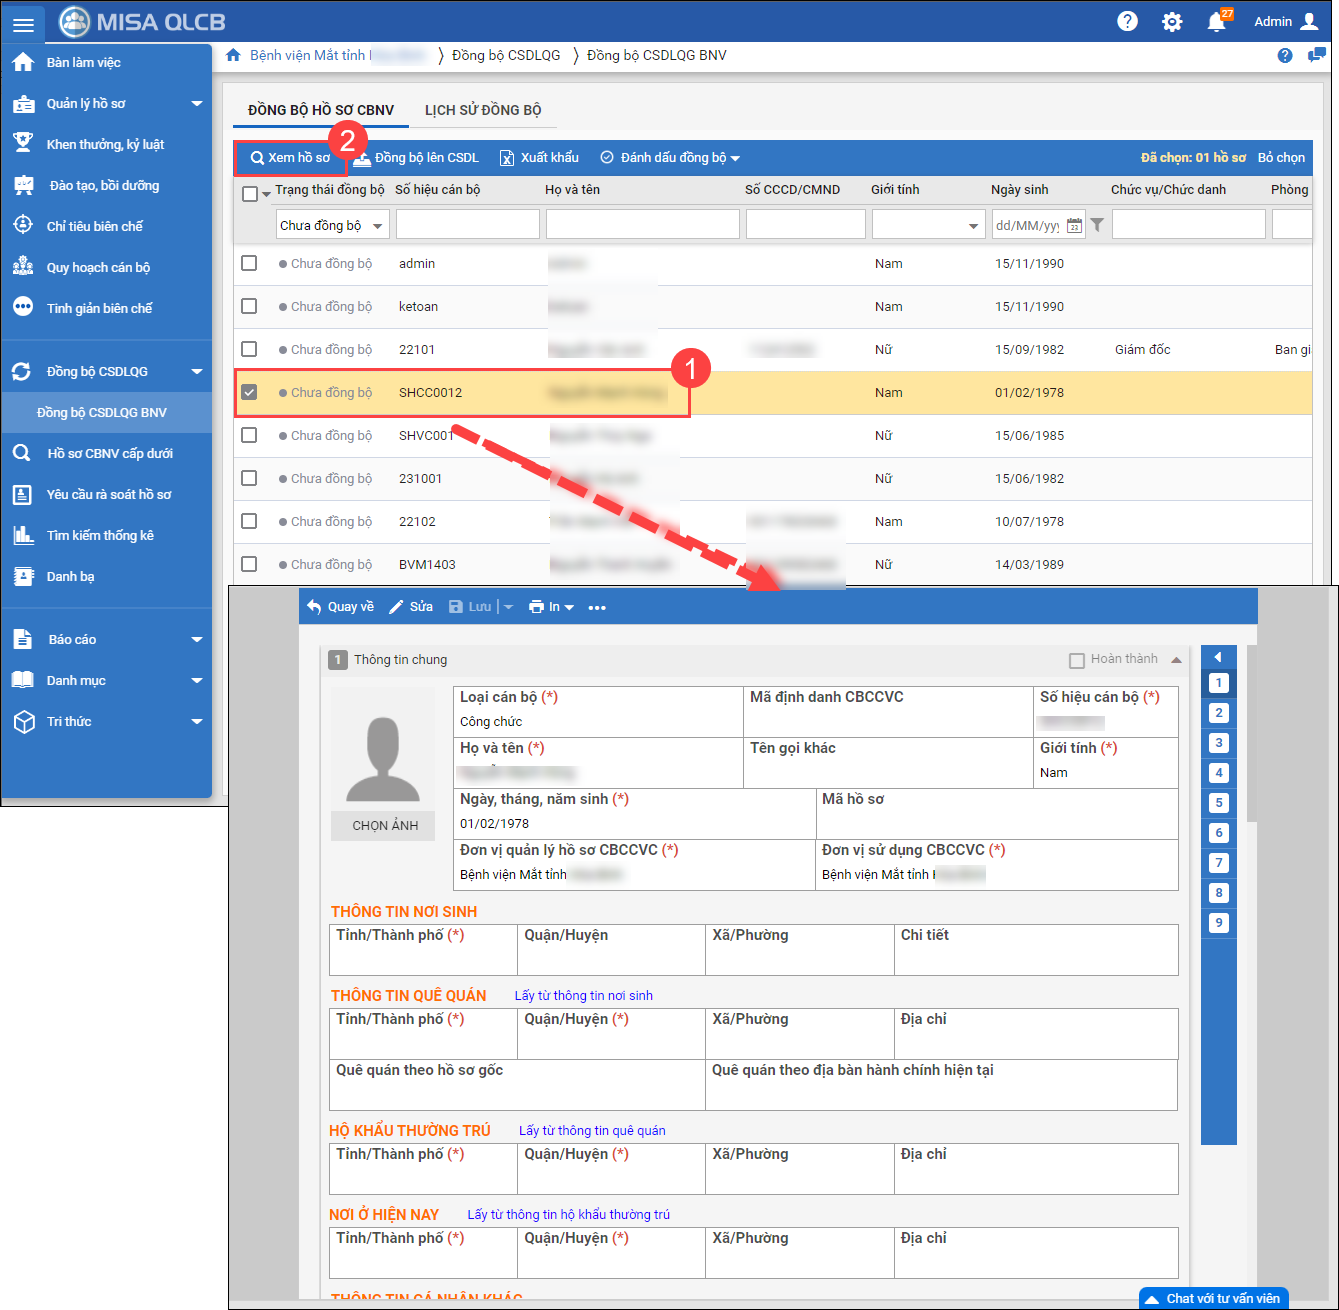1339x1310 pixels.
Task: Open the three-dots more options in profile toolbar
Action: pyautogui.click(x=597, y=608)
